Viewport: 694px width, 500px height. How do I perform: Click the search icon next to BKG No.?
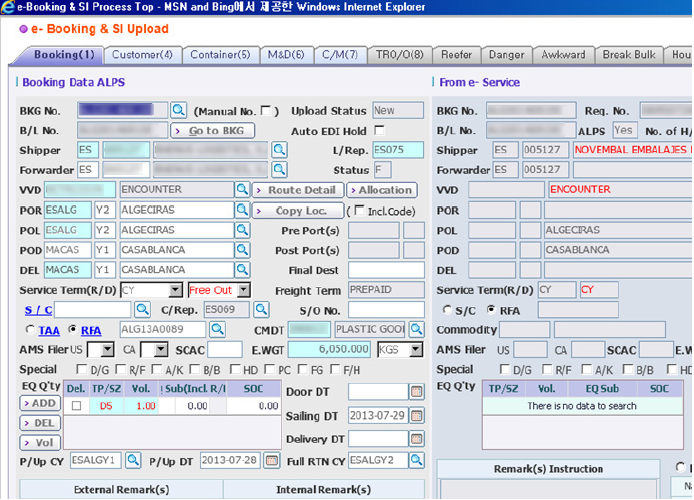click(x=178, y=110)
